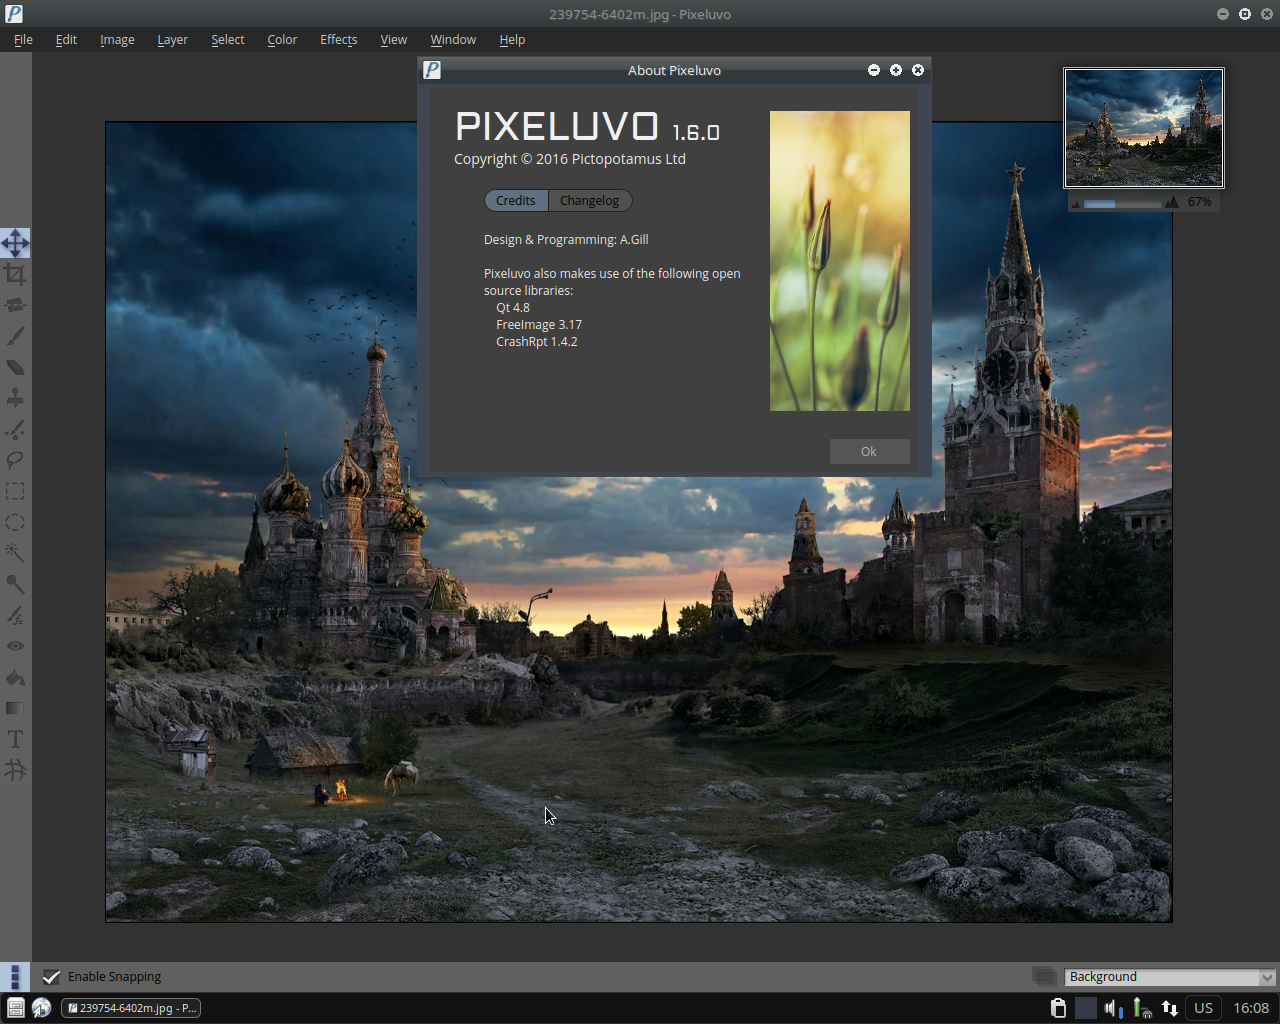Image resolution: width=1280 pixels, height=1024 pixels.
Task: Select the Dodge tool with round head
Action: coord(15,584)
